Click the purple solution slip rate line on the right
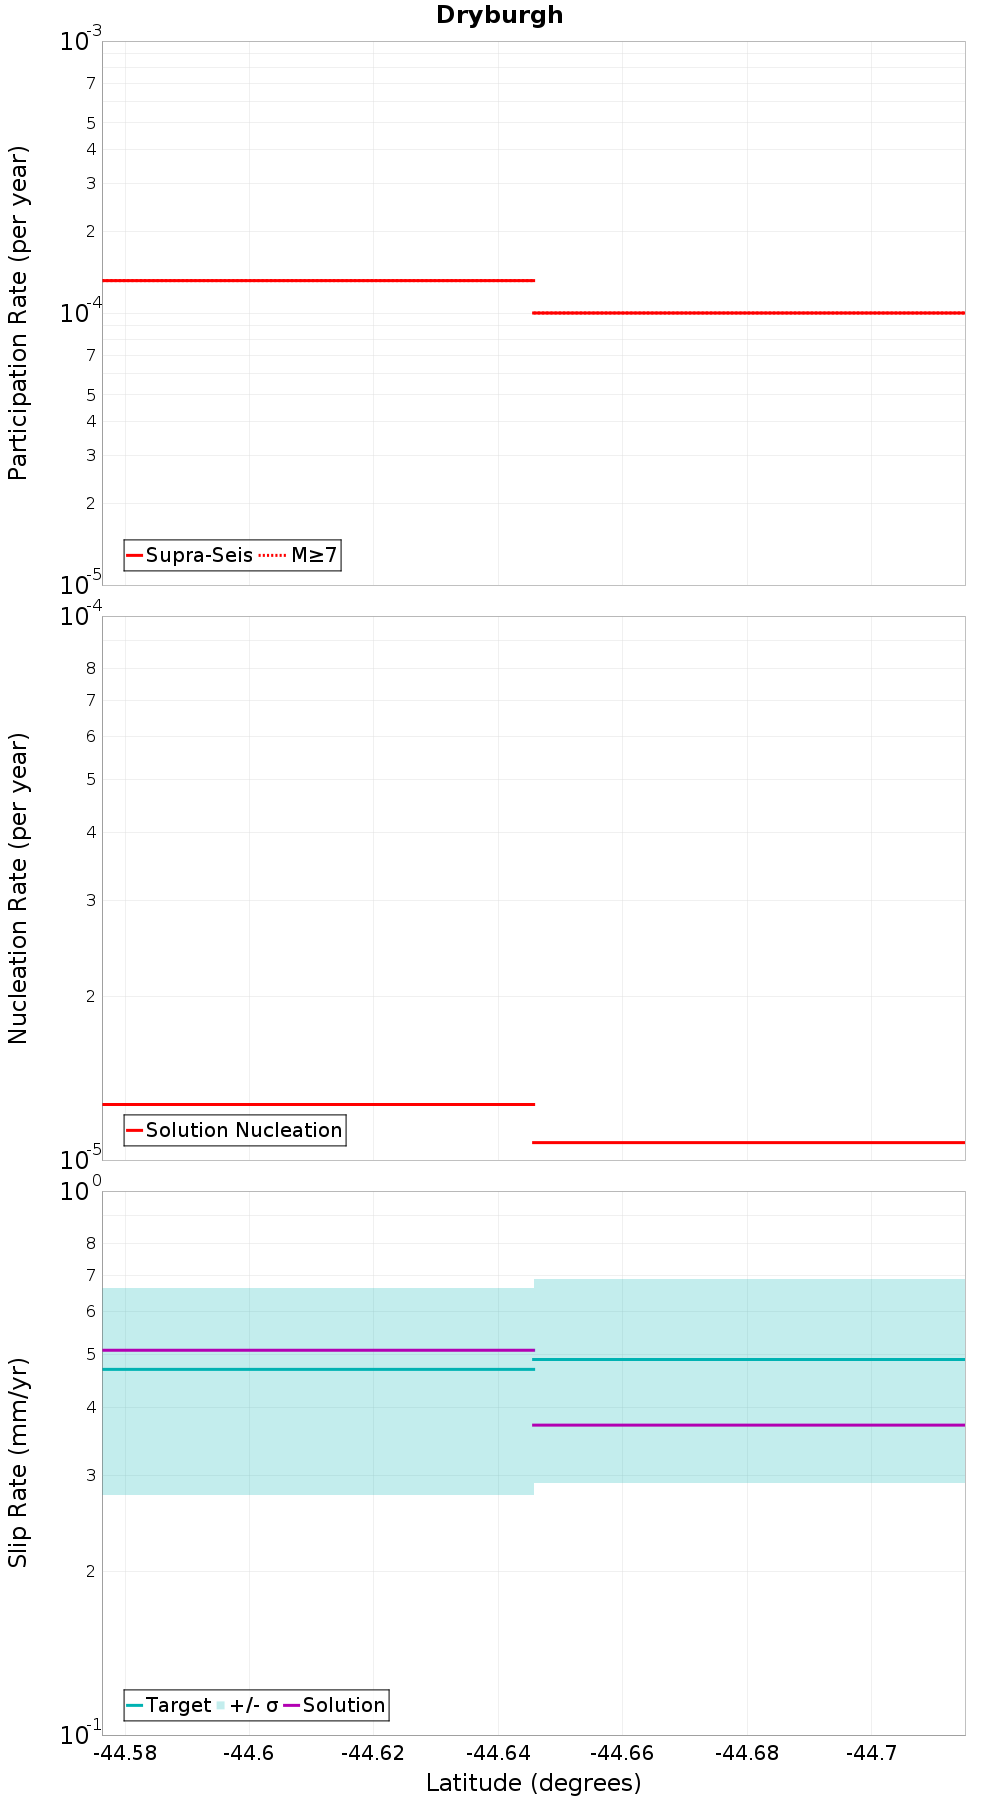The image size is (1000, 1800). (x=749, y=1425)
